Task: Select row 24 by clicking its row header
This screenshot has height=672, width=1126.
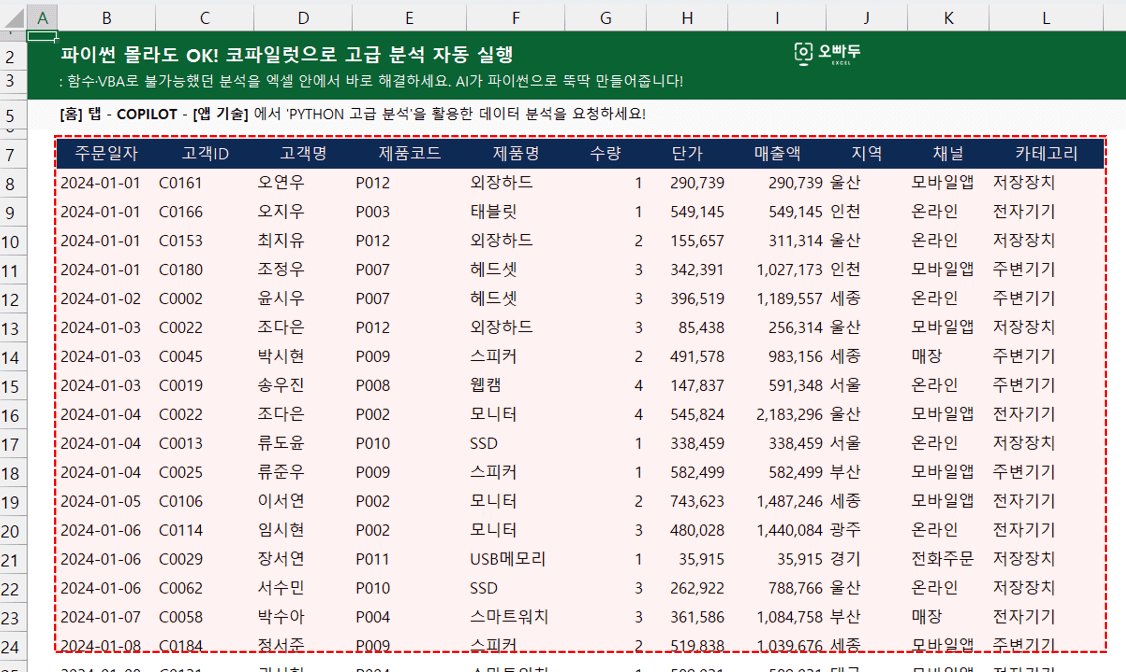Action: coord(12,645)
